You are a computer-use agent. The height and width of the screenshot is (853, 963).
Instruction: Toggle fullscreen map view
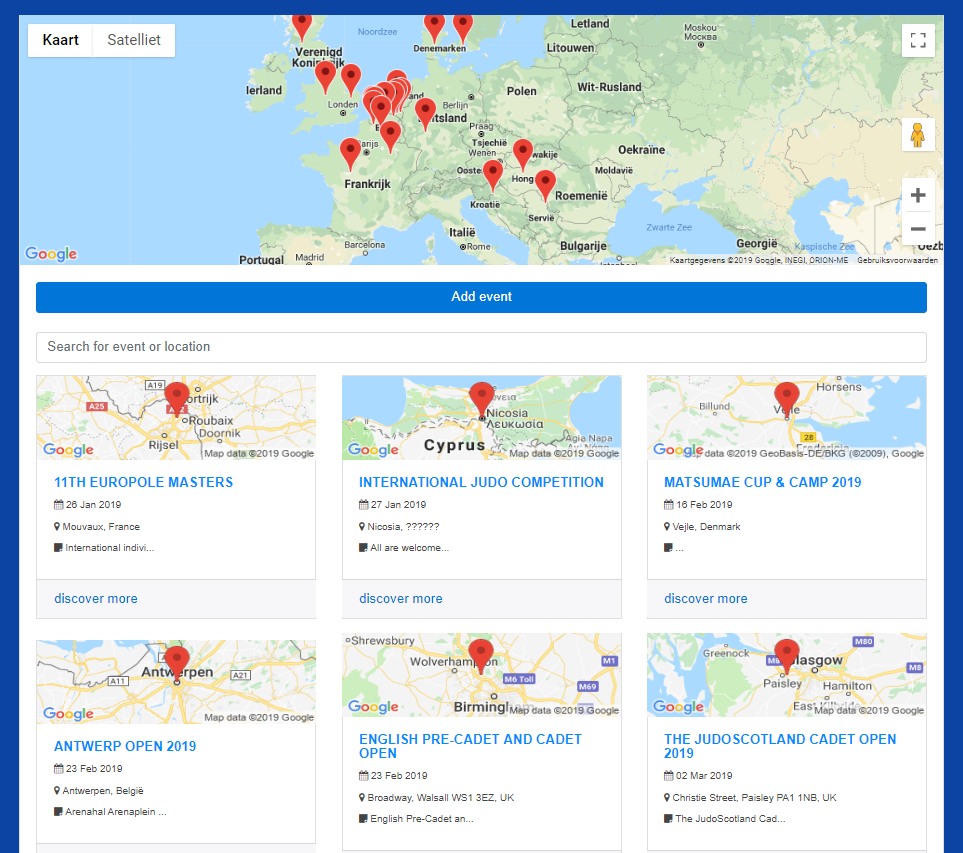point(918,41)
